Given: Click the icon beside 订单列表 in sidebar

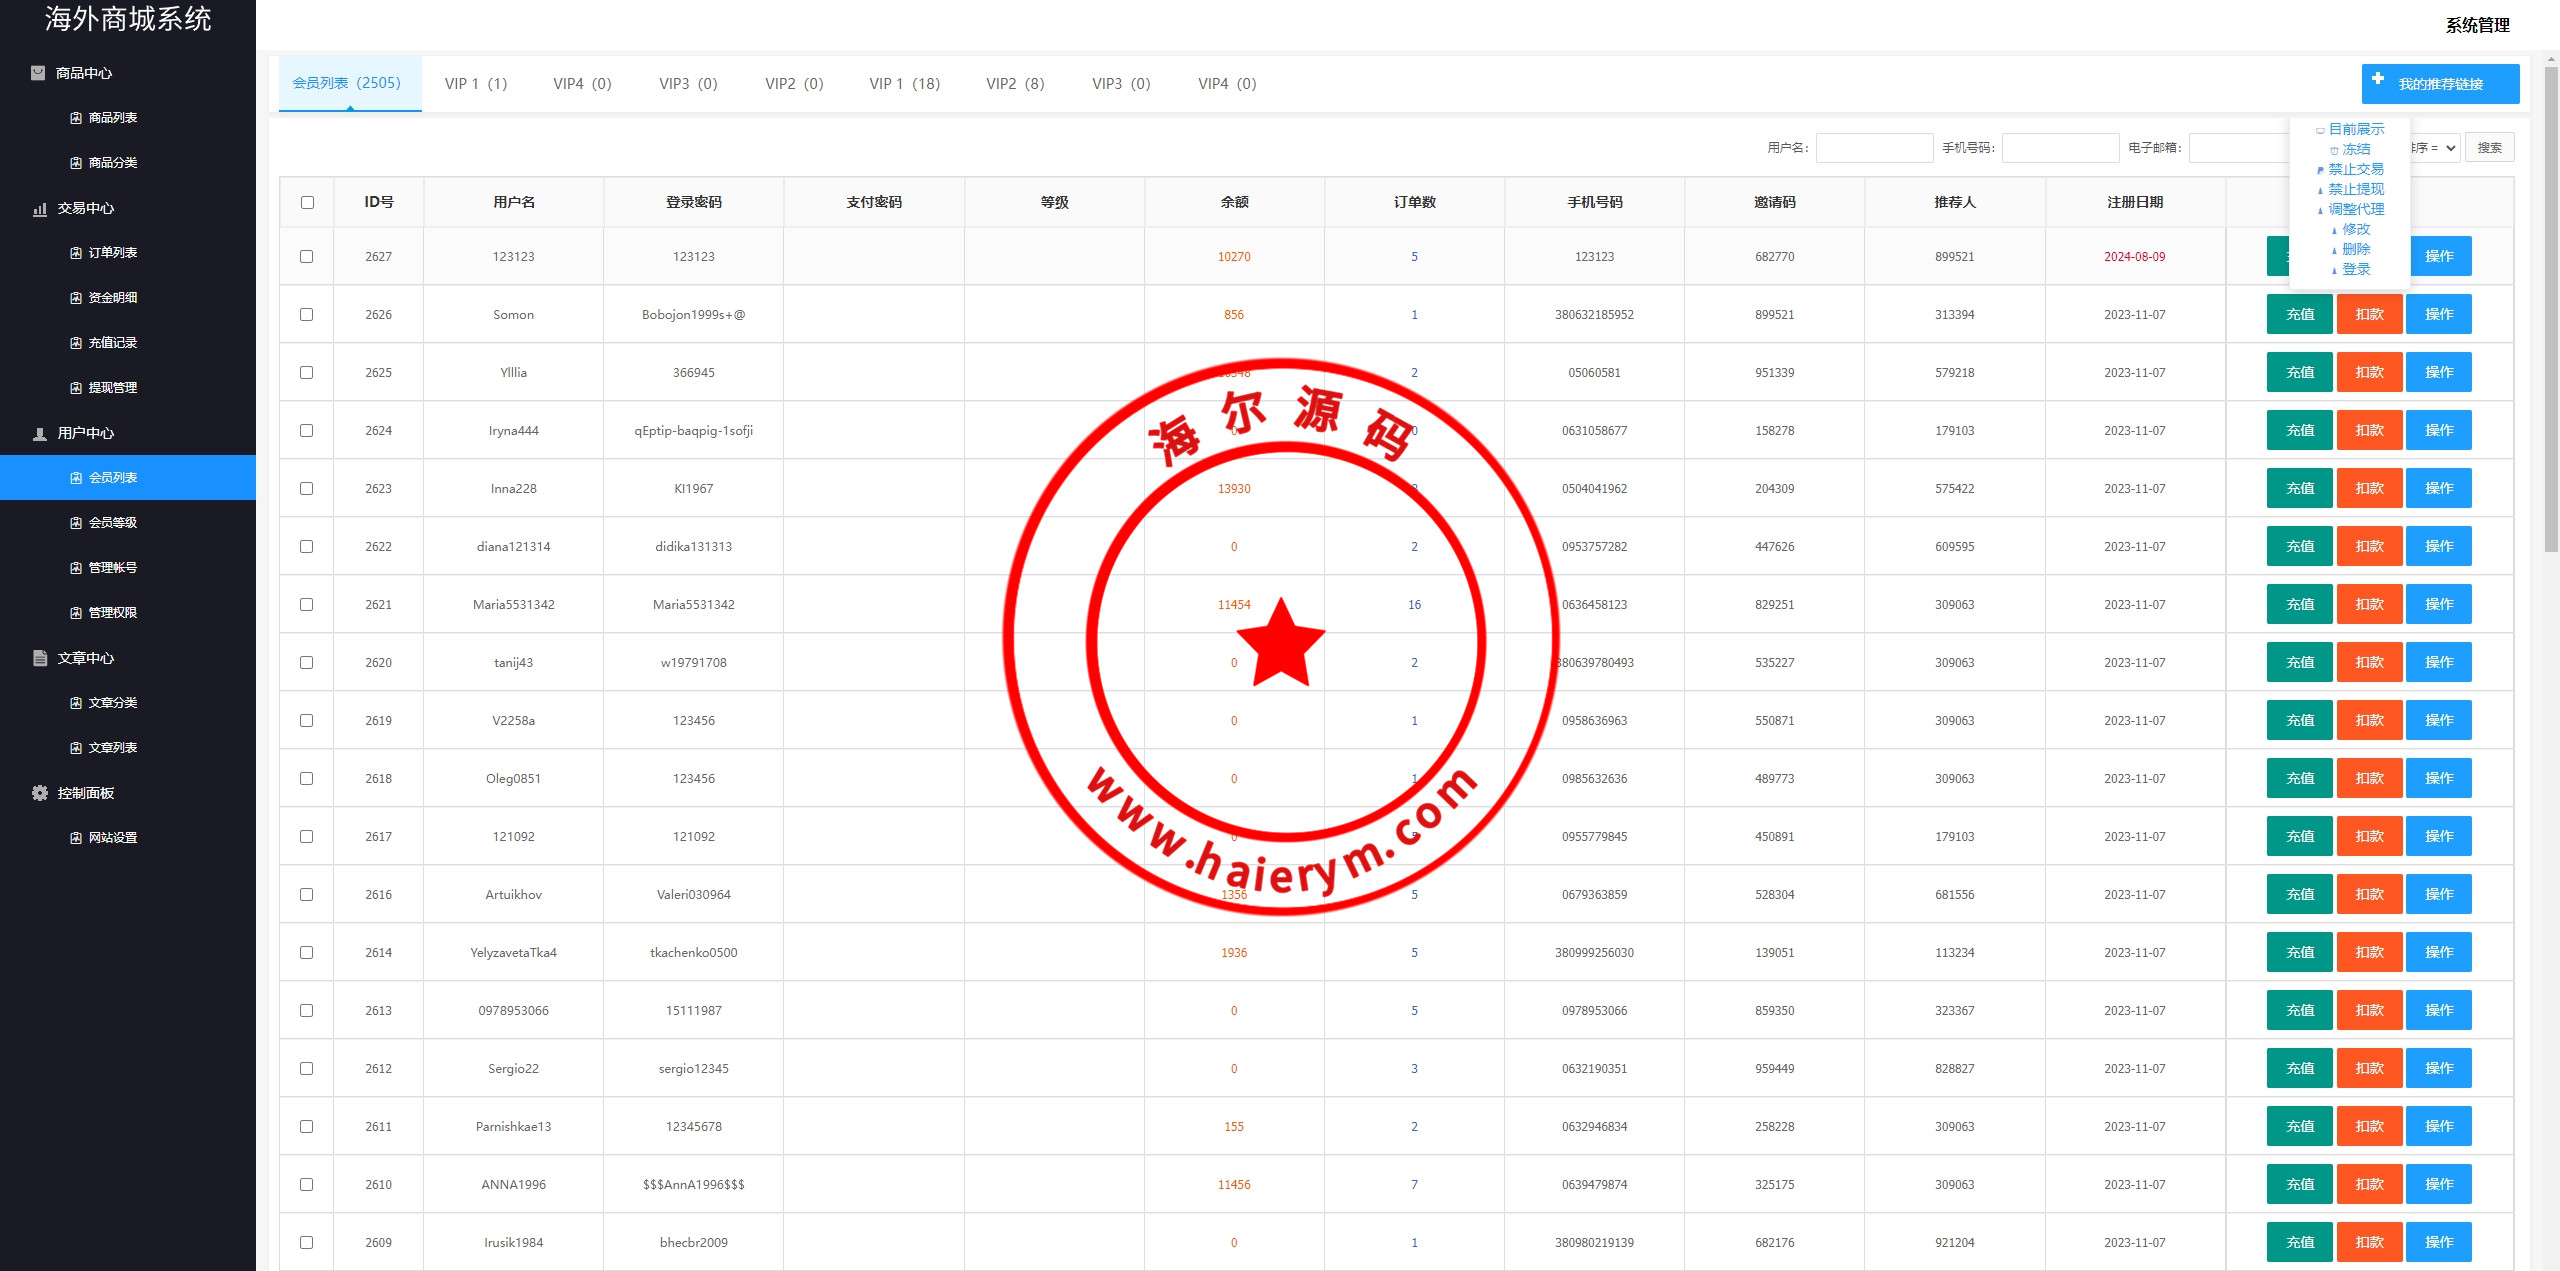Looking at the screenshot, I should click(76, 253).
